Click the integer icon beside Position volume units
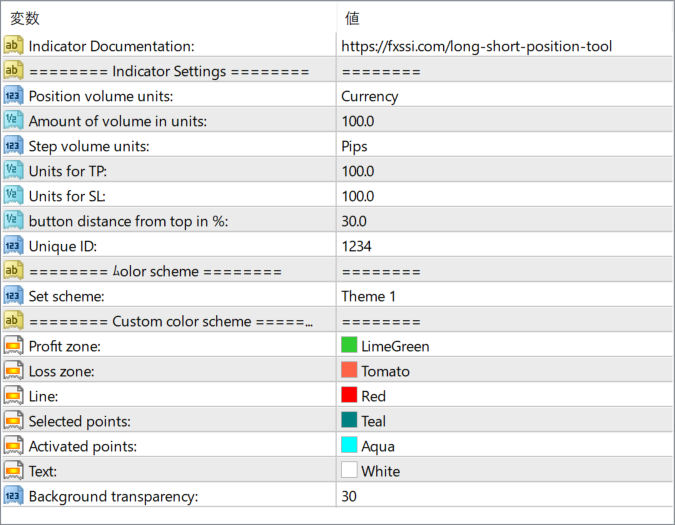The image size is (675, 525). click(x=13, y=96)
